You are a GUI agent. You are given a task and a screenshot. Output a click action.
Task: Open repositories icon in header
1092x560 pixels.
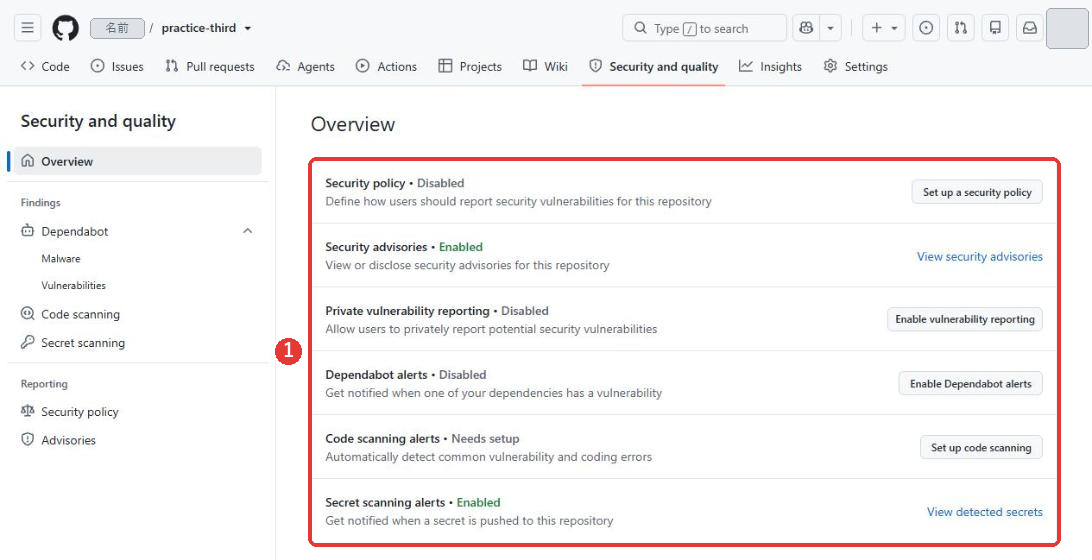[x=995, y=28]
